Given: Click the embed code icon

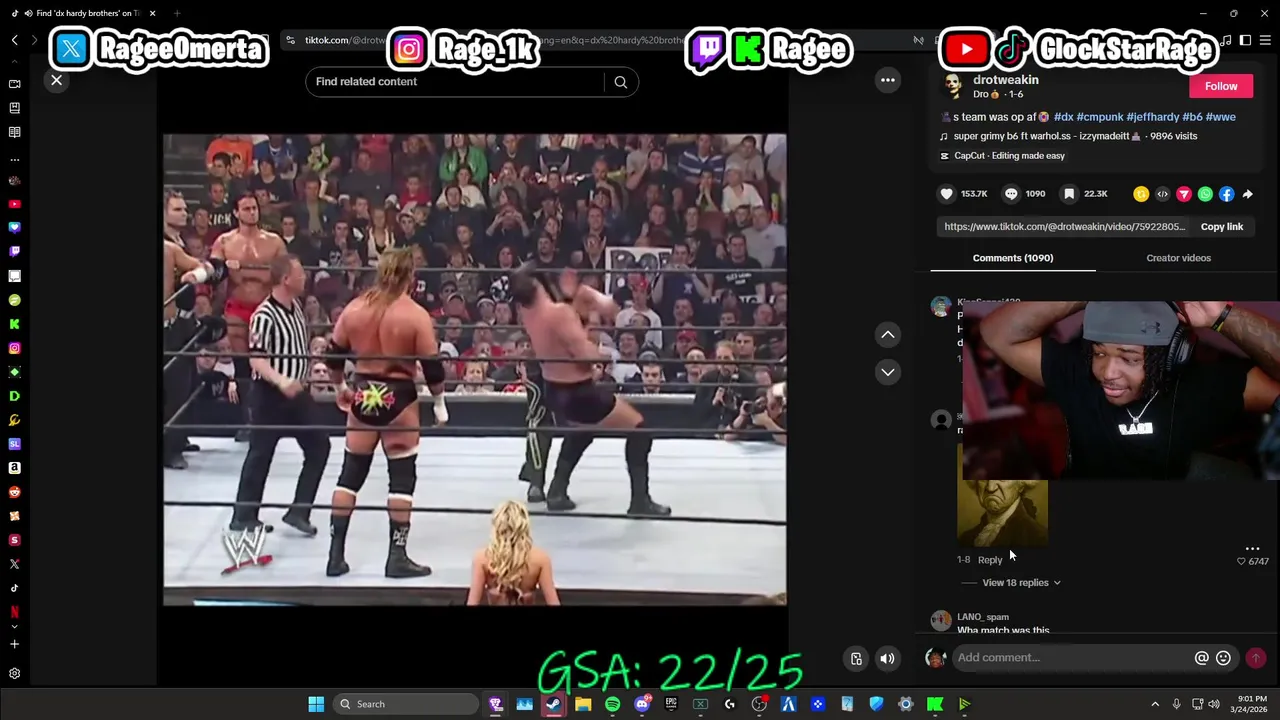Looking at the screenshot, I should click(1162, 194).
